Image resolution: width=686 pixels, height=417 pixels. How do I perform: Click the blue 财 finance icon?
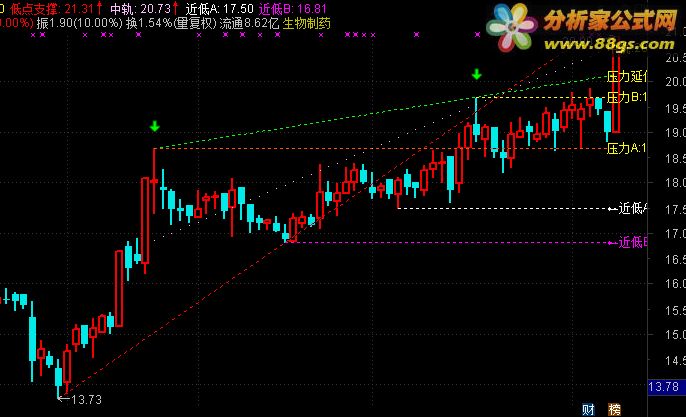pos(588,410)
